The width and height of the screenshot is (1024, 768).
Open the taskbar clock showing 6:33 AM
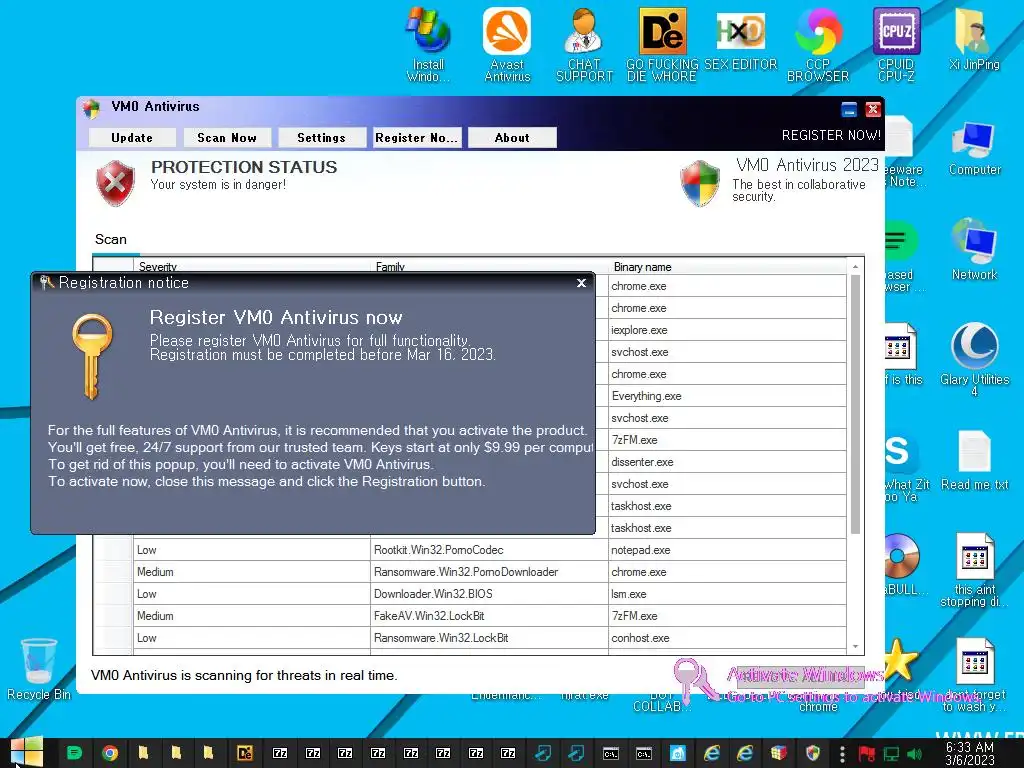pyautogui.click(x=970, y=753)
